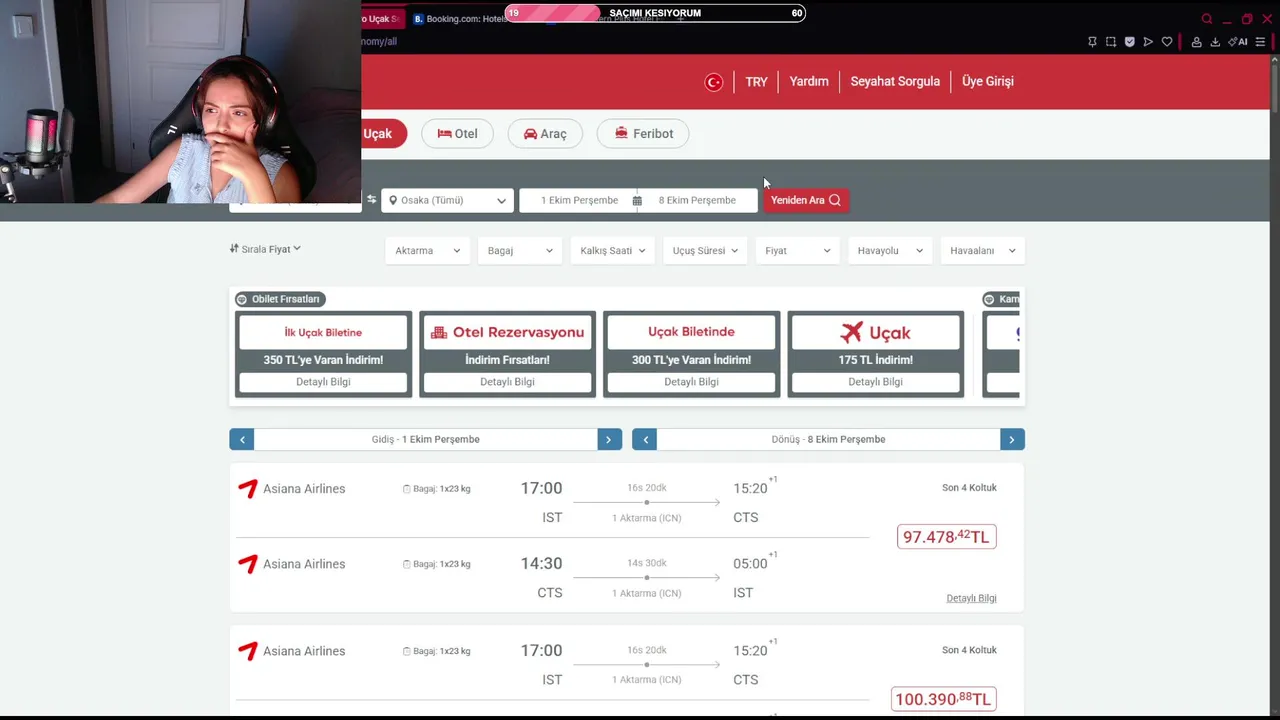Click the SAÇIMI KESİYORUM progress bar

coord(655,13)
